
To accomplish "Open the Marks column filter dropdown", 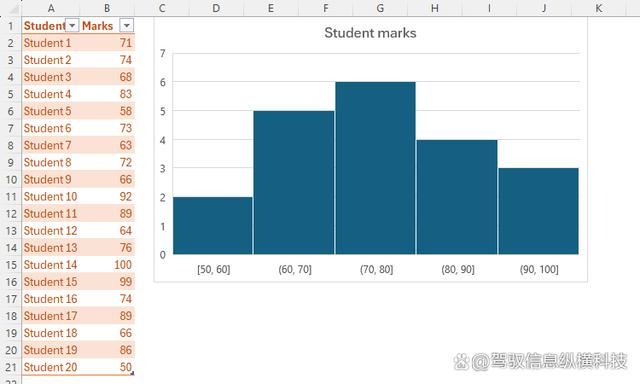I will 127,26.
